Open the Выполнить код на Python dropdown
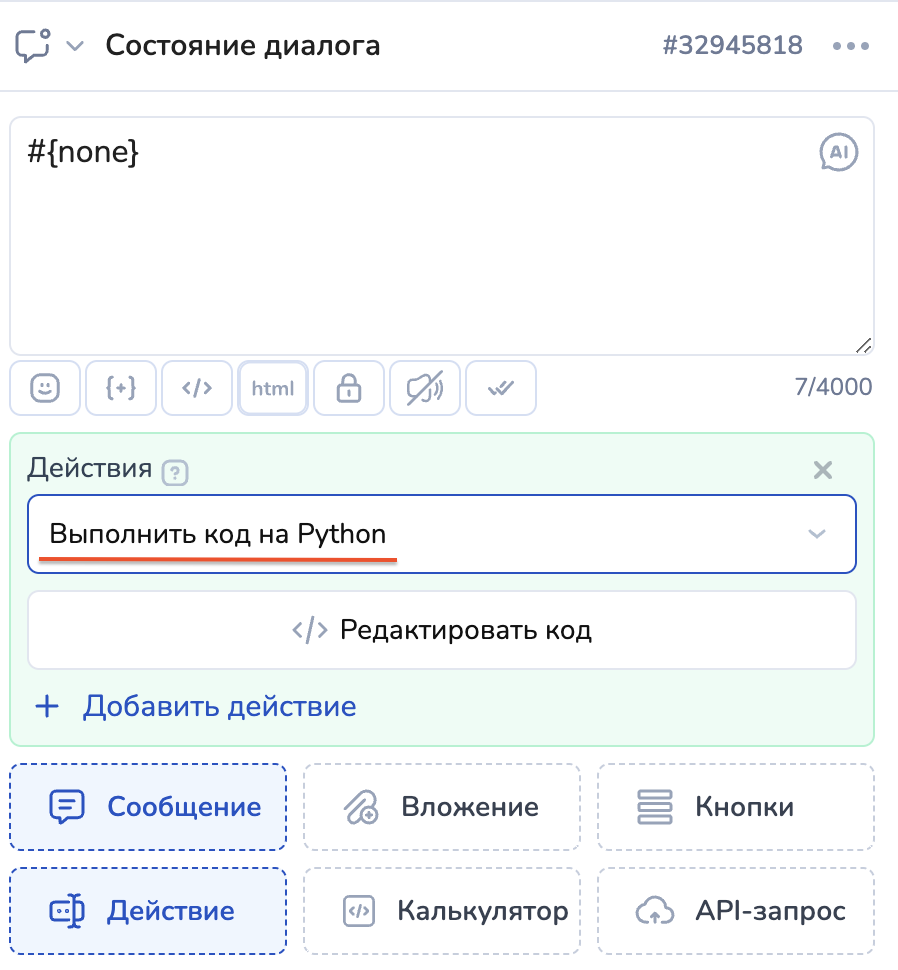Screen dimensions: 898x970 click(x=441, y=534)
